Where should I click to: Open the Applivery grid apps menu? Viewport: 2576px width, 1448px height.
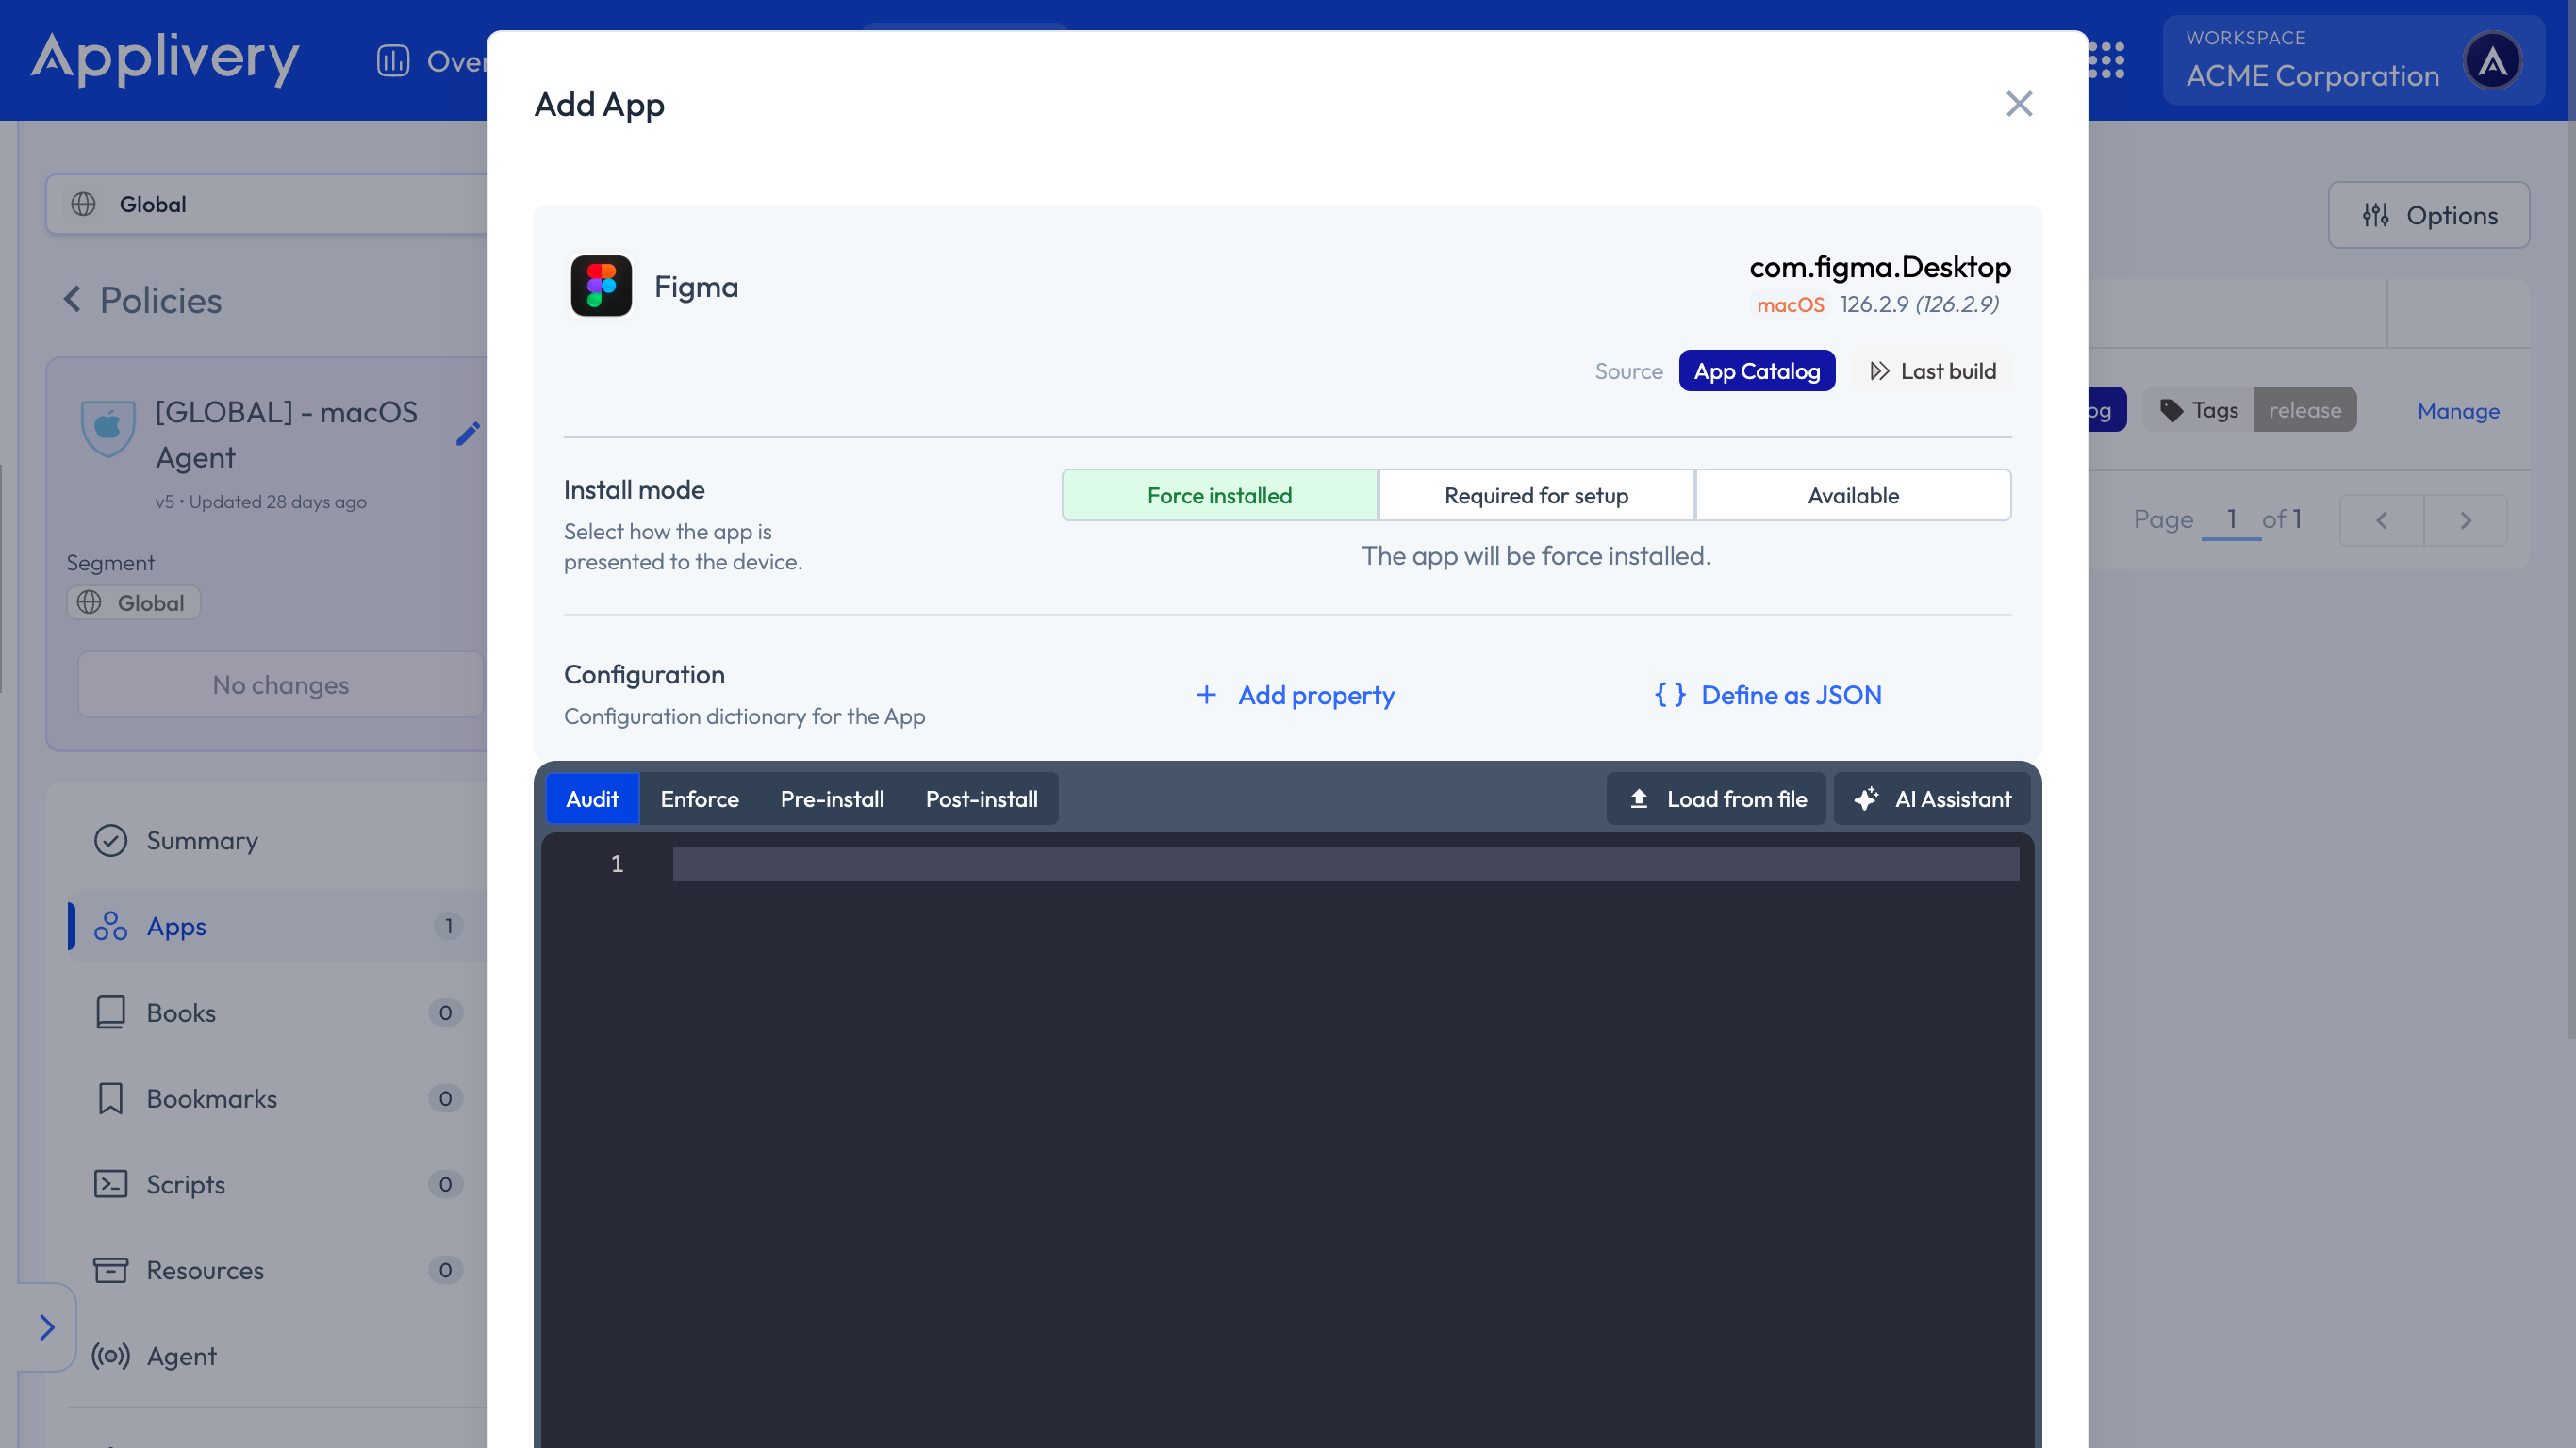(x=2107, y=60)
